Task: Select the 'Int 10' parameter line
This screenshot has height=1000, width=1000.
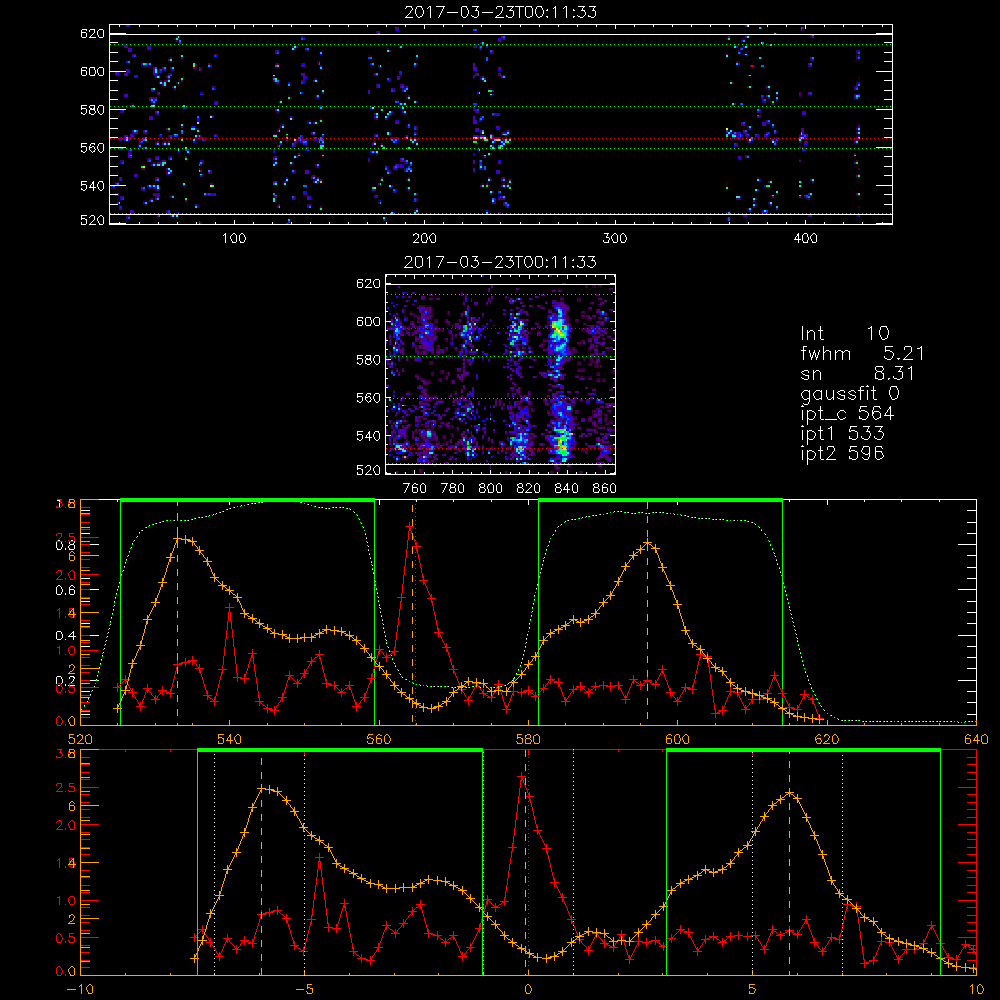Action: [844, 333]
